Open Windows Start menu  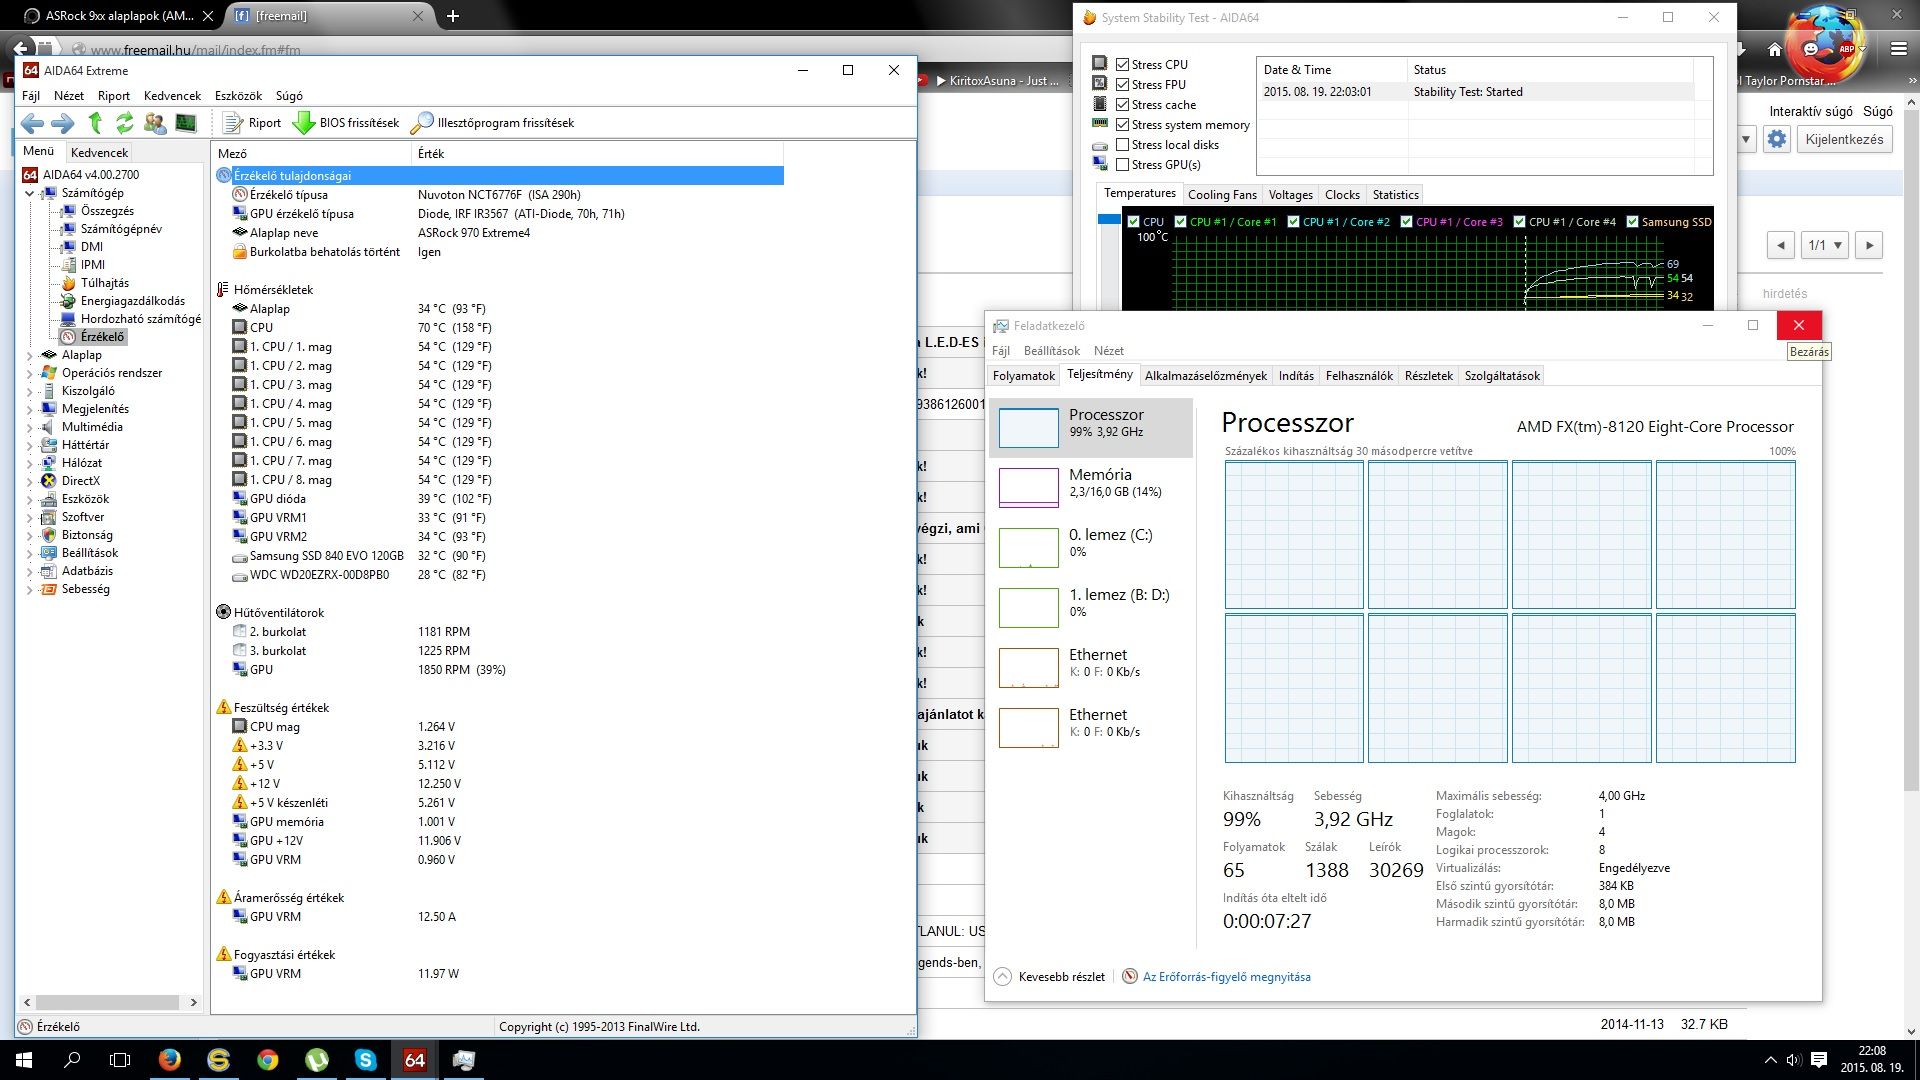[24, 1060]
